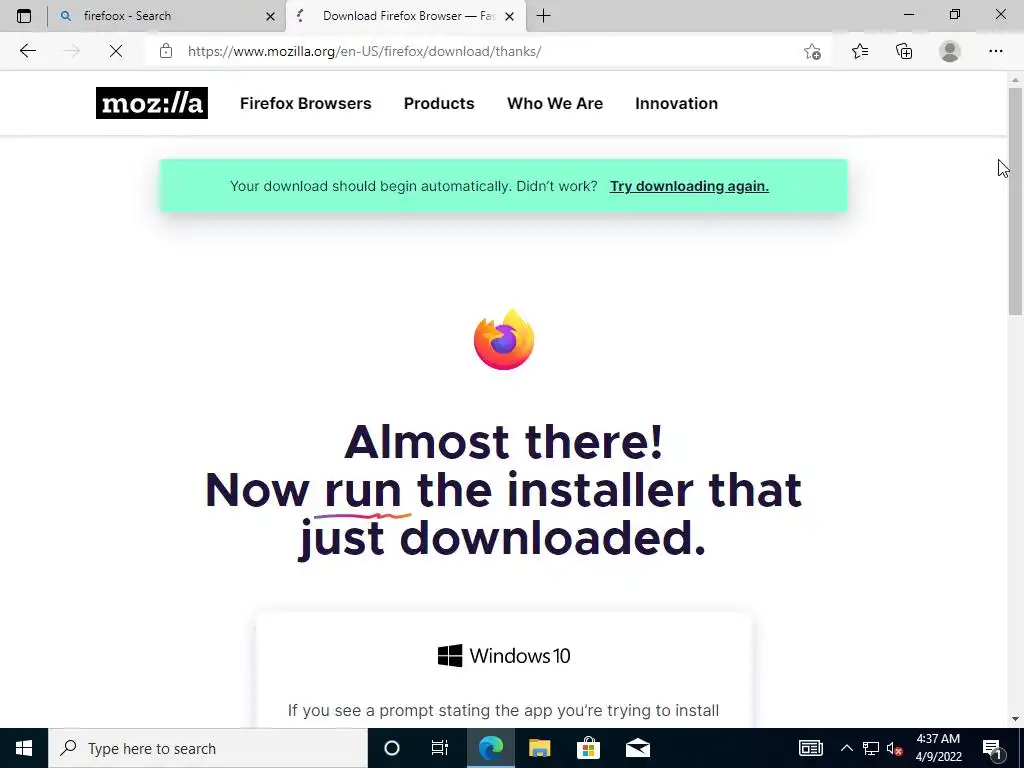
Task: Open Cortana from the taskbar
Action: [391, 748]
